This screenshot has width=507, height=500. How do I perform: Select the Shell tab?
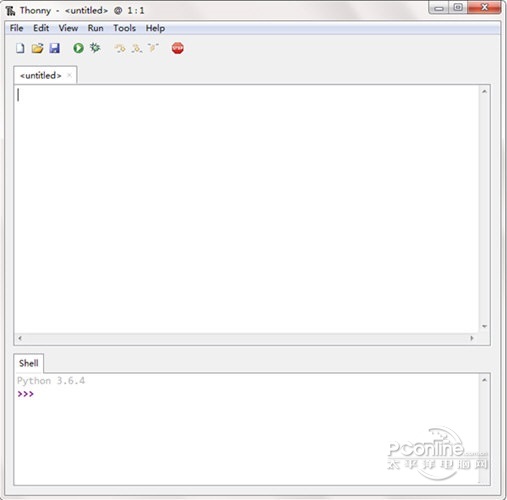29,363
